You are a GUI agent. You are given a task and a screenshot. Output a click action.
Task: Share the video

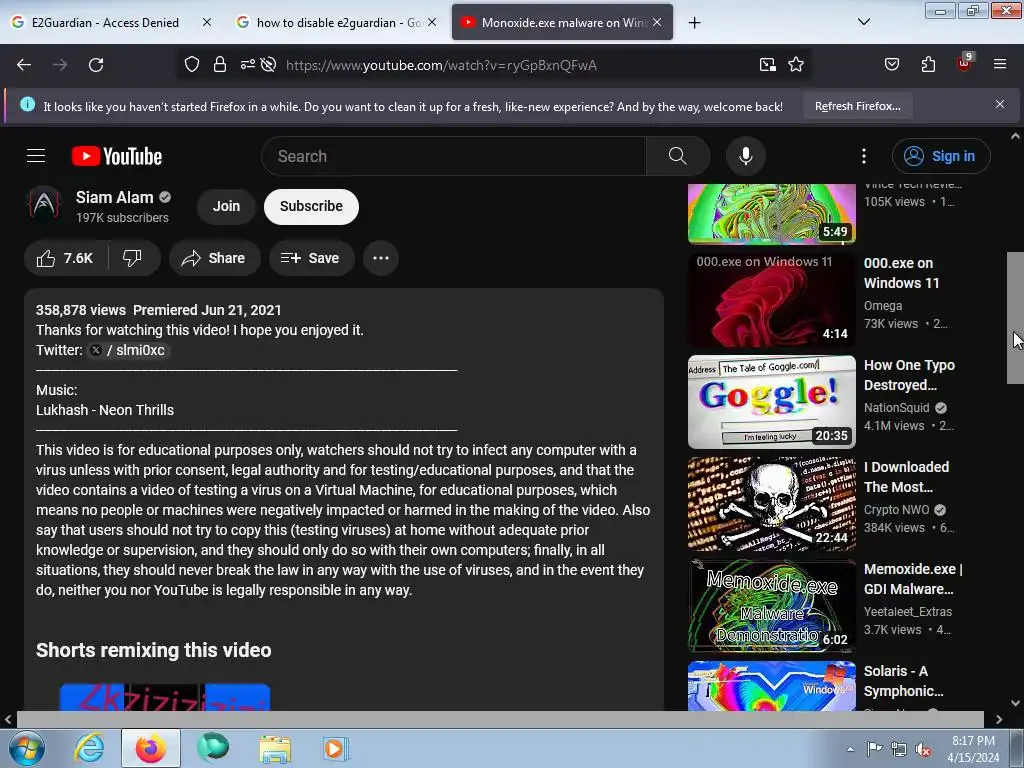click(x=214, y=259)
